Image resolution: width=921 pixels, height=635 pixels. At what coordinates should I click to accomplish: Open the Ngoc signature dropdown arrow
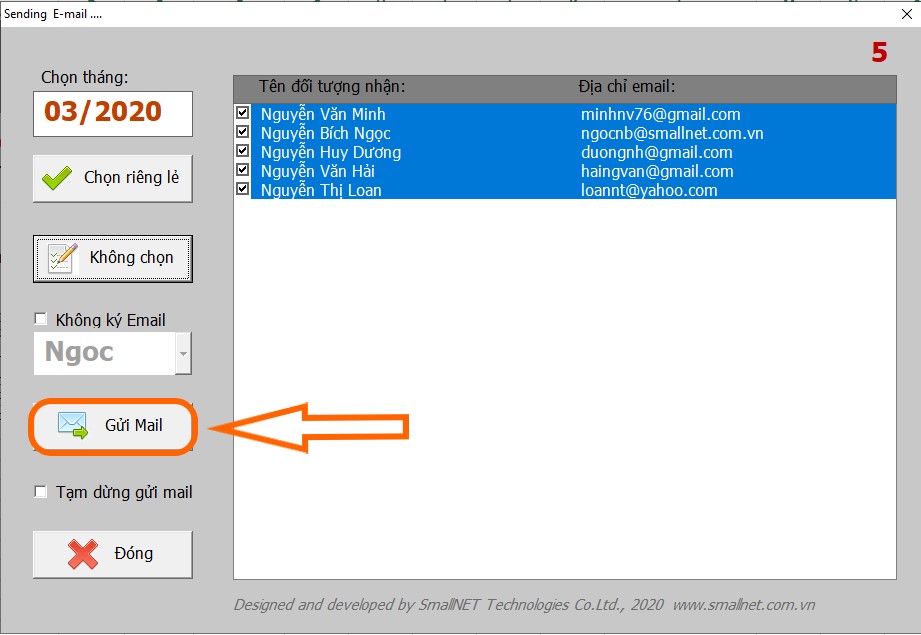pyautogui.click(x=183, y=354)
